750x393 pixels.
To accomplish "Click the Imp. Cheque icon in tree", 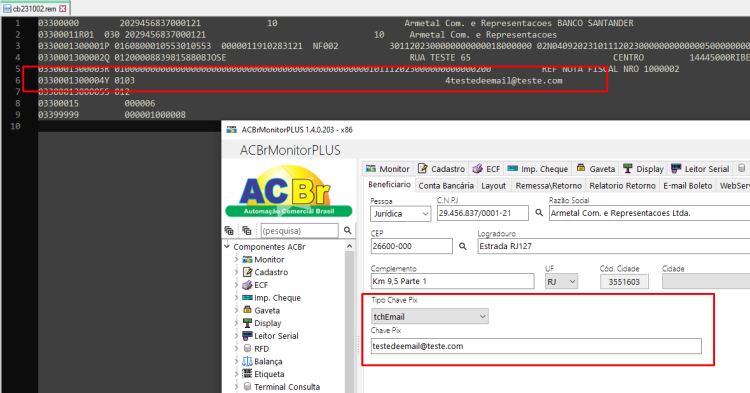I will pyautogui.click(x=247, y=297).
